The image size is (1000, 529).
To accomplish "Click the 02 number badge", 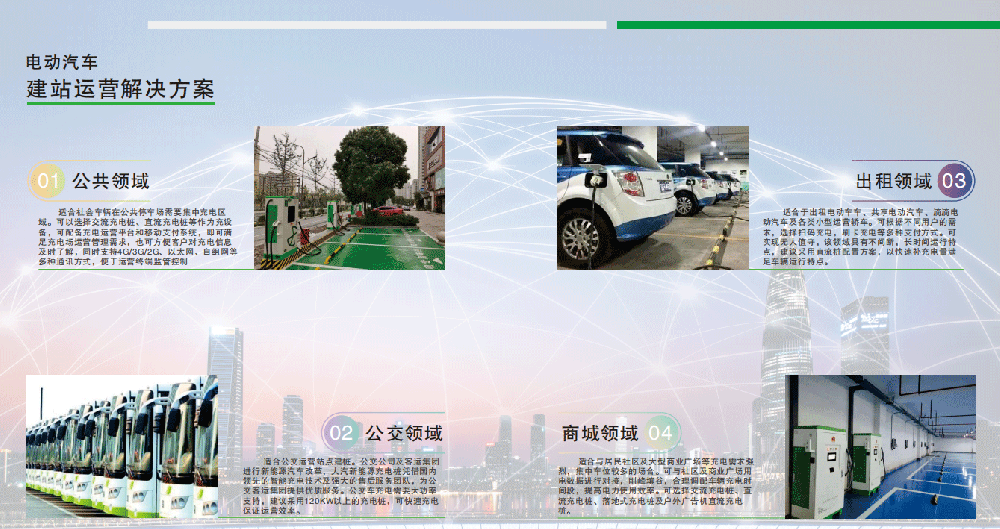I will click(342, 433).
